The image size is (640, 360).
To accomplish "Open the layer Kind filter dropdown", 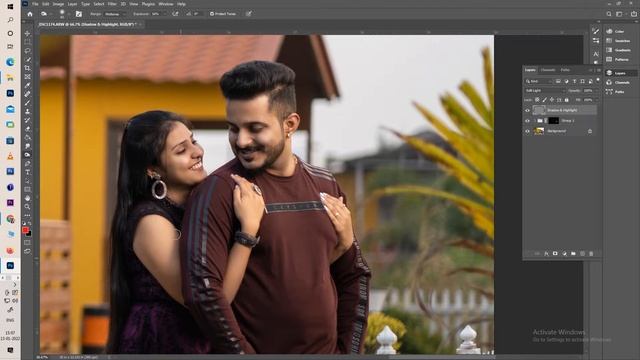I will click(539, 81).
